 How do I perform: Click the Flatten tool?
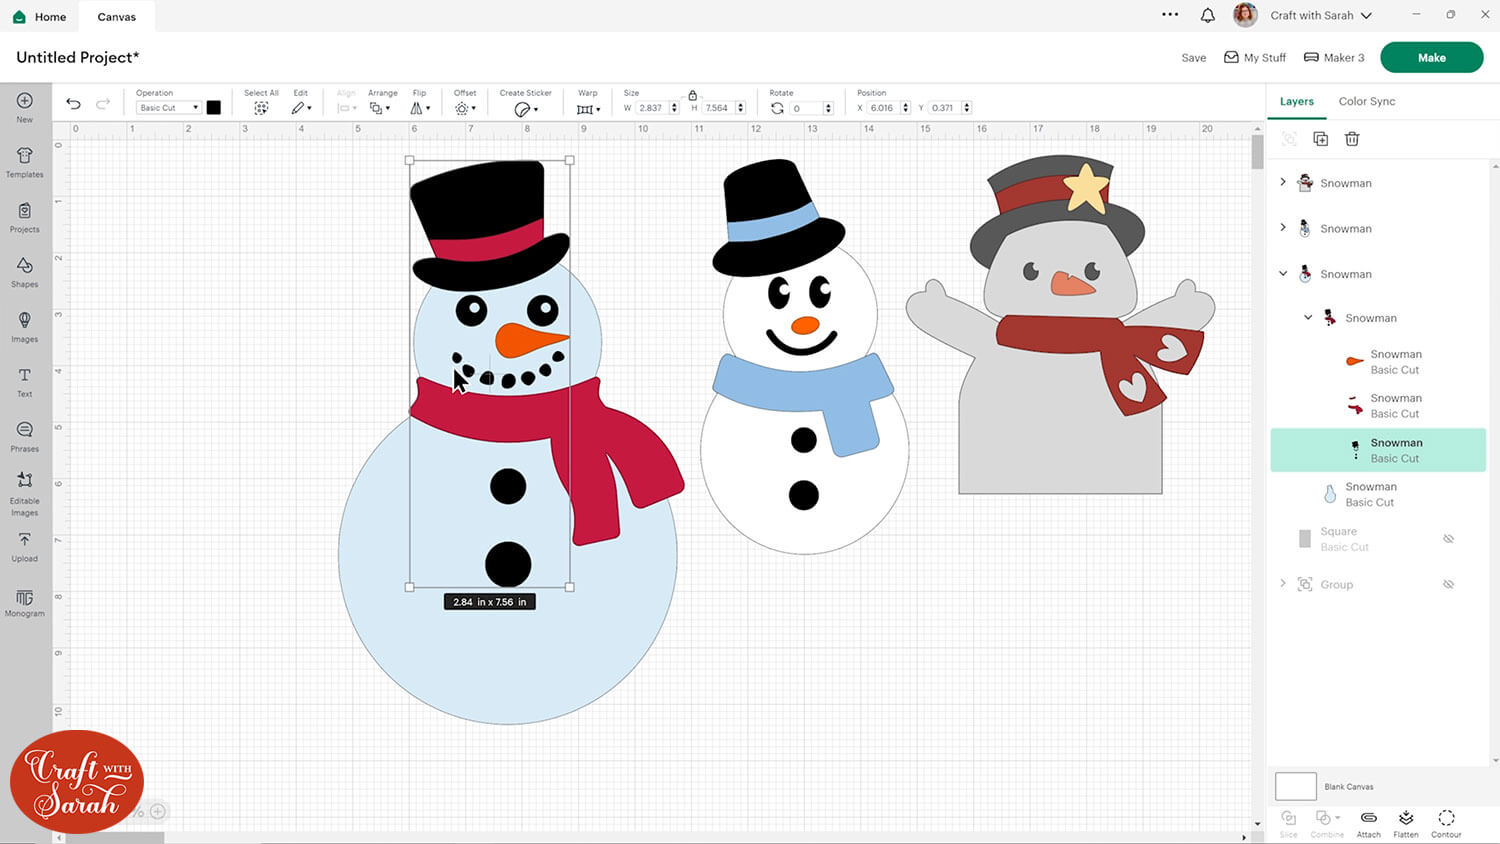click(x=1406, y=823)
